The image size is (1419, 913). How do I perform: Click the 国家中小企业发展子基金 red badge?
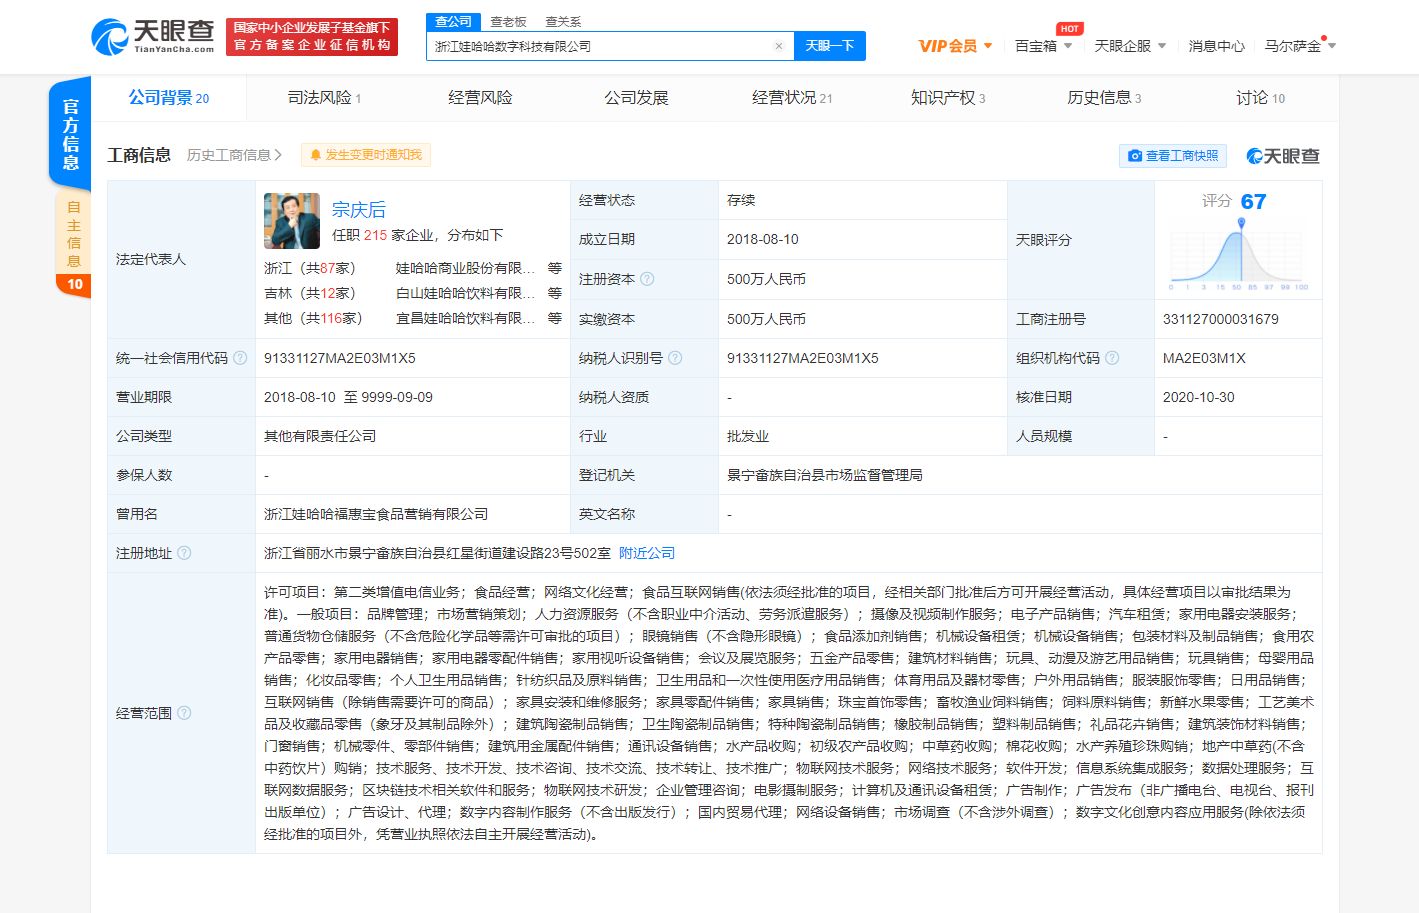point(312,37)
